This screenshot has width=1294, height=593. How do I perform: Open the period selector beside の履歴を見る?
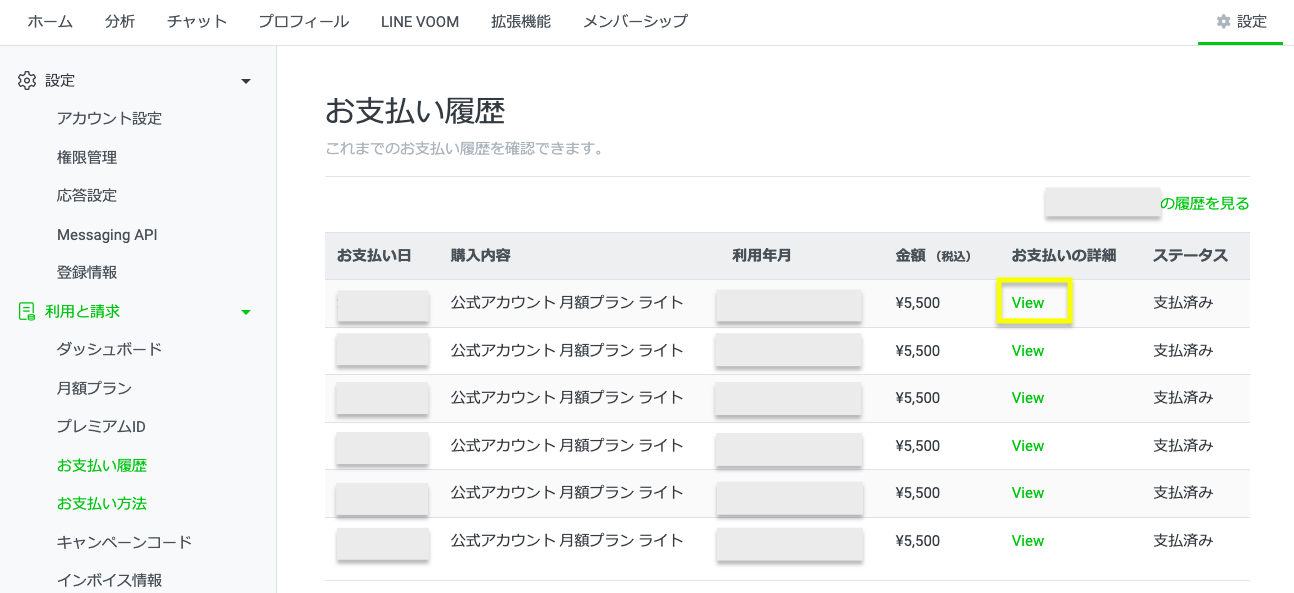(1102, 201)
